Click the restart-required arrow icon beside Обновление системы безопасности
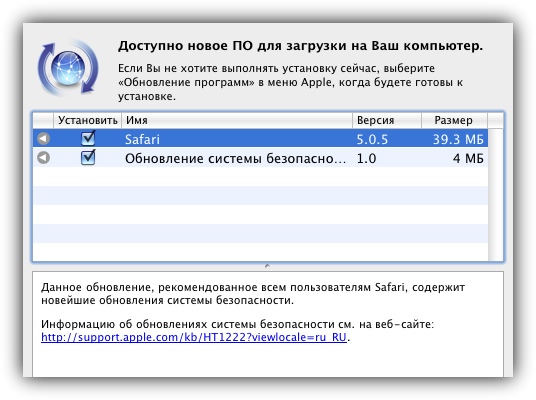Image resolution: width=536 pixels, height=400 pixels. click(43, 158)
